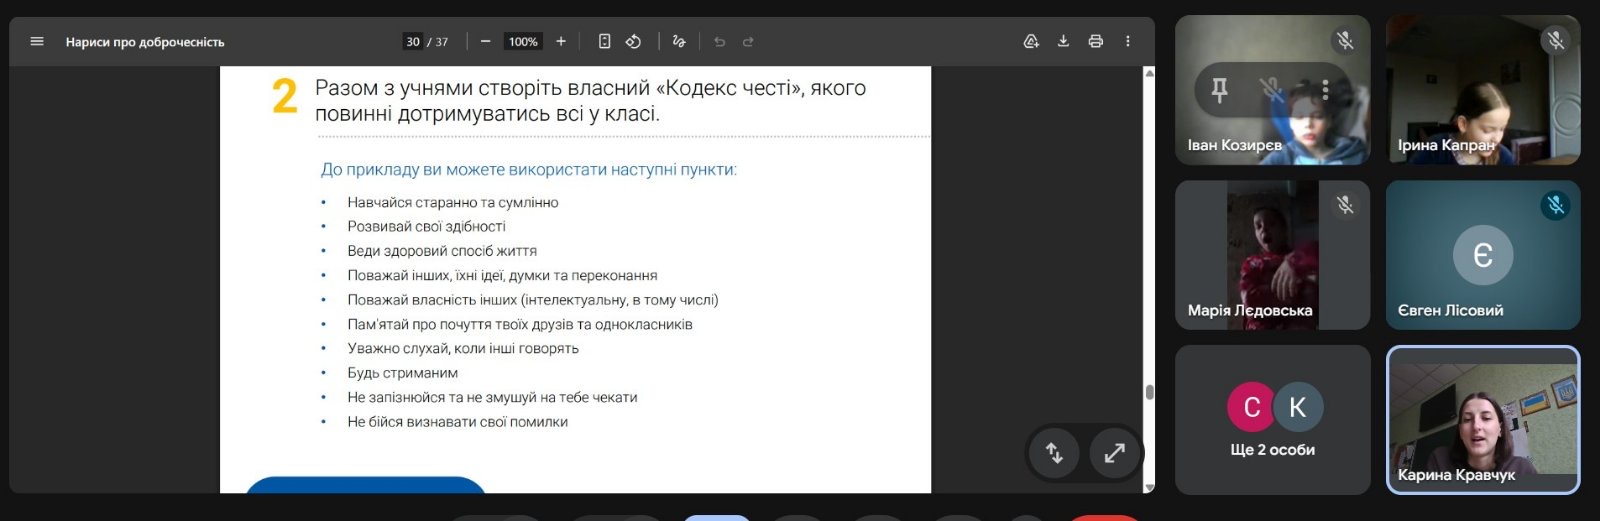Open the PDF sidebar hamburger menu
The height and width of the screenshot is (521, 1600).
pyautogui.click(x=37, y=42)
